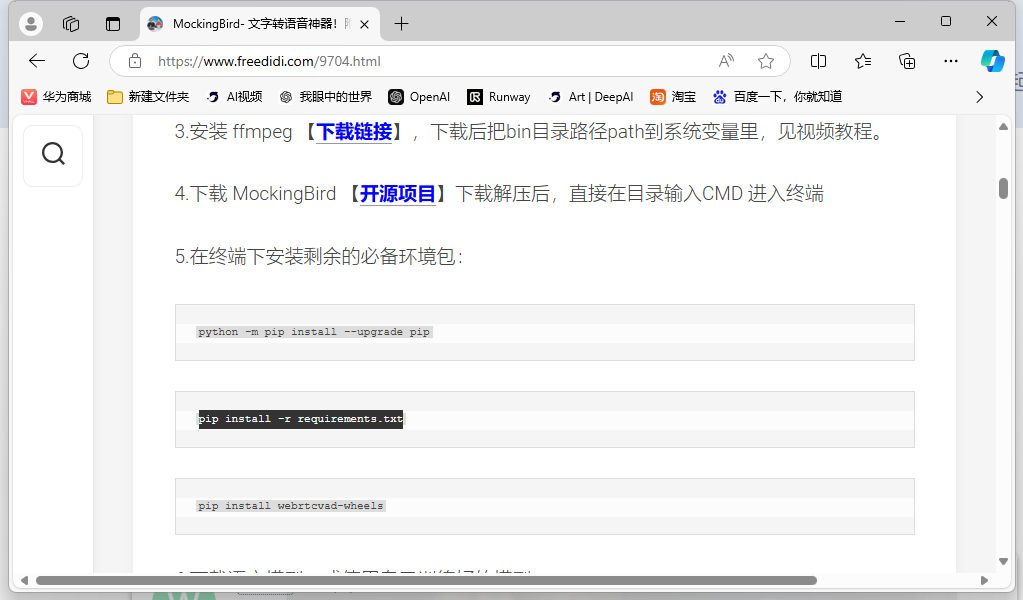Screen dimensions: 1023x600
Task: View site information lock icon
Action: [135, 61]
